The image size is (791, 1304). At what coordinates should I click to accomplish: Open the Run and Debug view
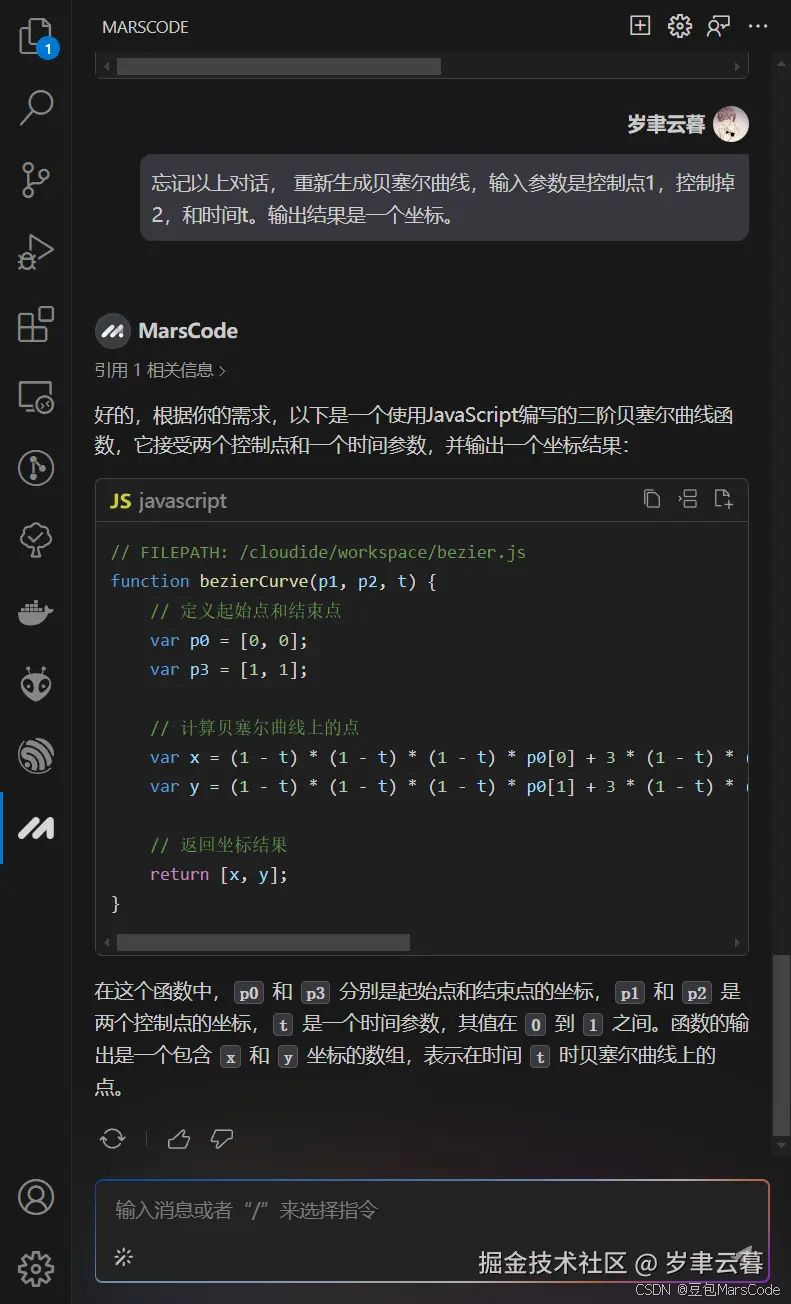click(x=36, y=253)
